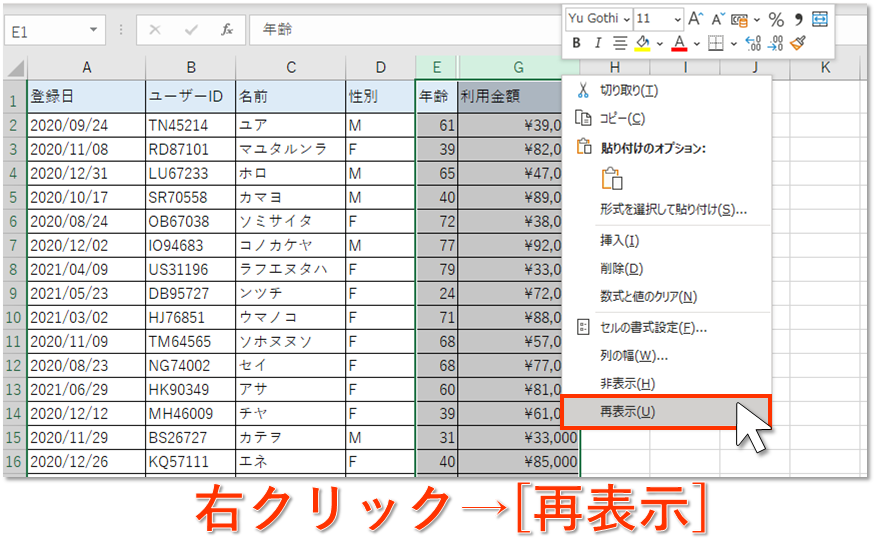Expand accounting format dropdown arrow
This screenshot has width=876, height=548.
[757, 20]
